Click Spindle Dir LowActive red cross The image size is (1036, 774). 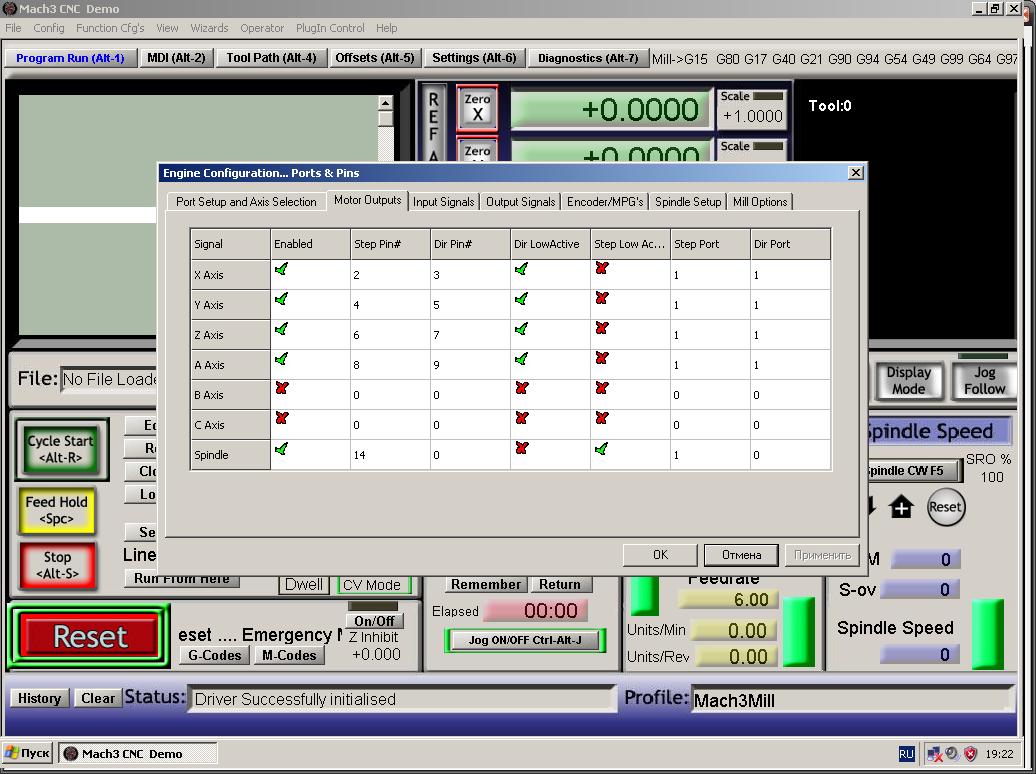pos(521,448)
